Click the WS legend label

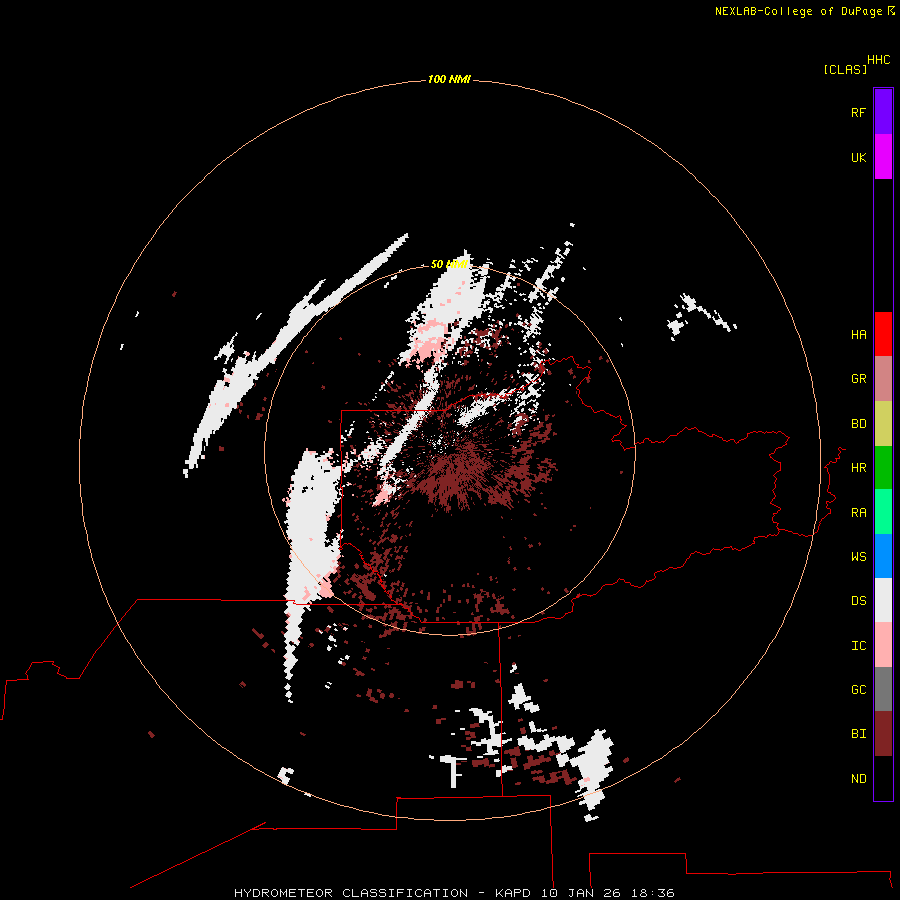(x=858, y=556)
